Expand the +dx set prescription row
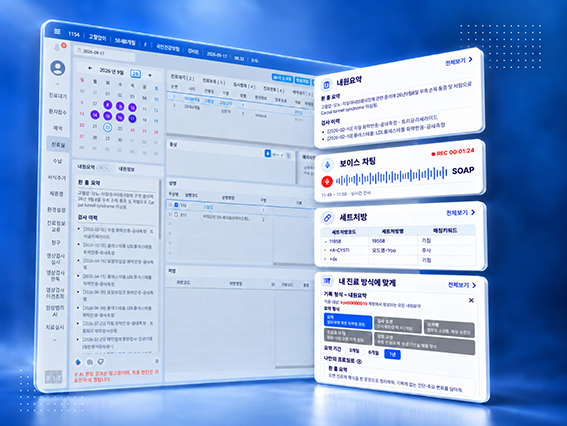The height and width of the screenshot is (426, 567). 325,259
